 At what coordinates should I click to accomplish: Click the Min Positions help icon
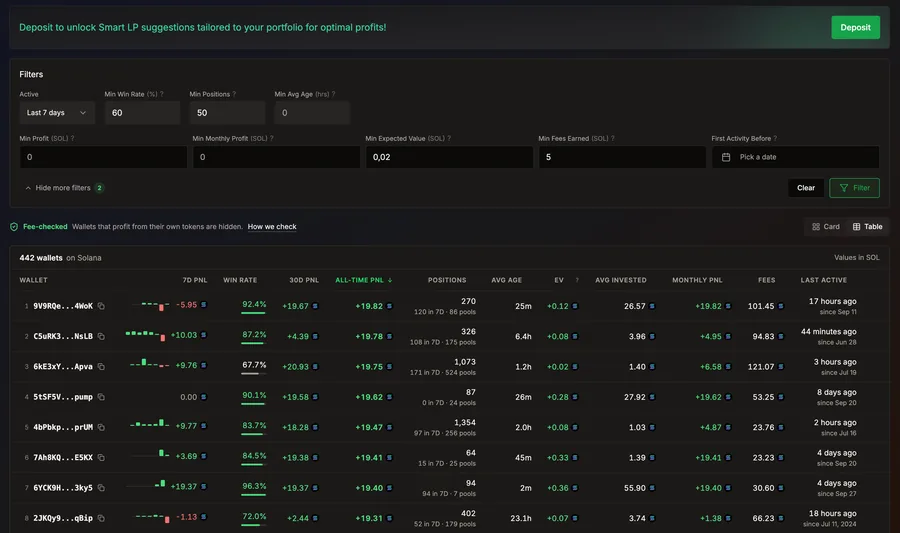coord(234,94)
